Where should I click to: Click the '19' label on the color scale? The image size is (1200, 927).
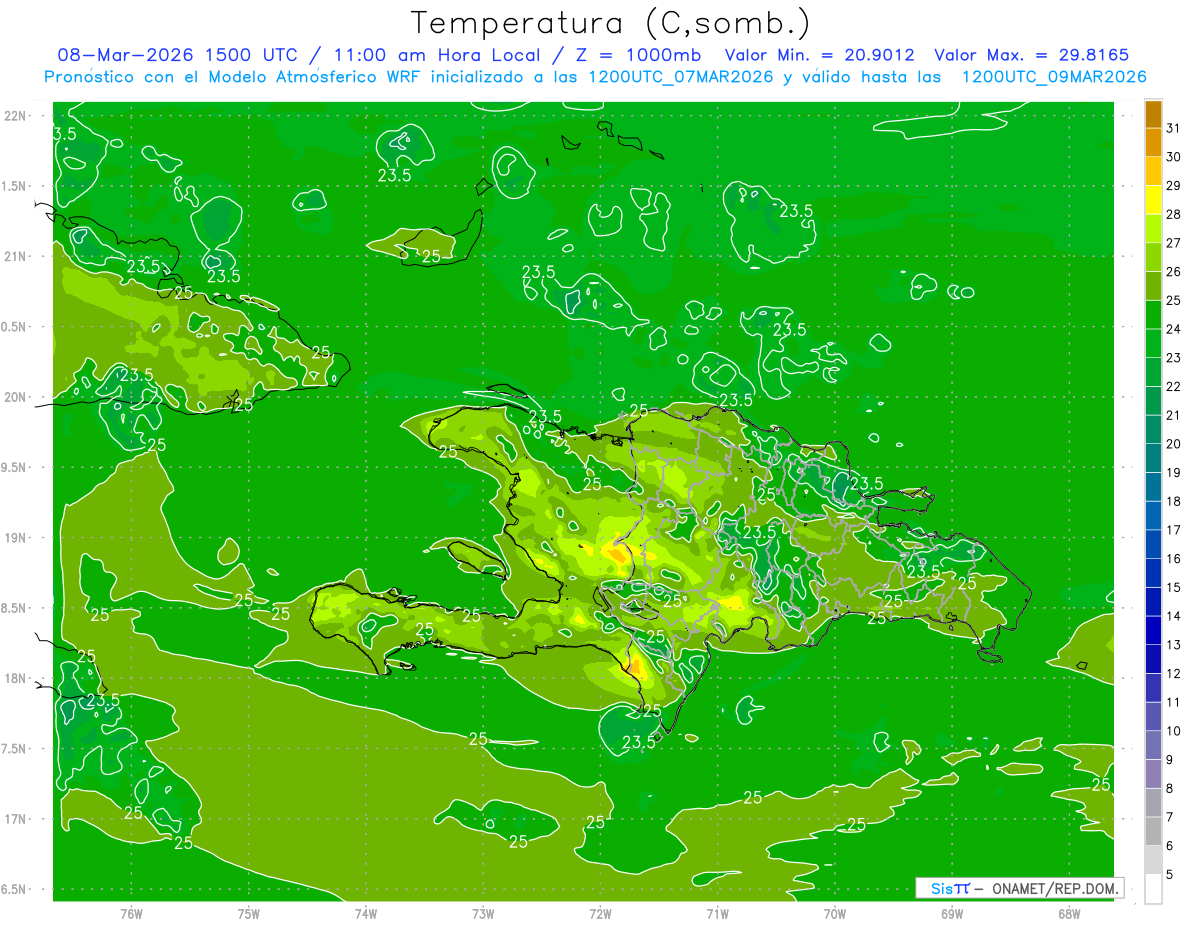pyautogui.click(x=1174, y=473)
